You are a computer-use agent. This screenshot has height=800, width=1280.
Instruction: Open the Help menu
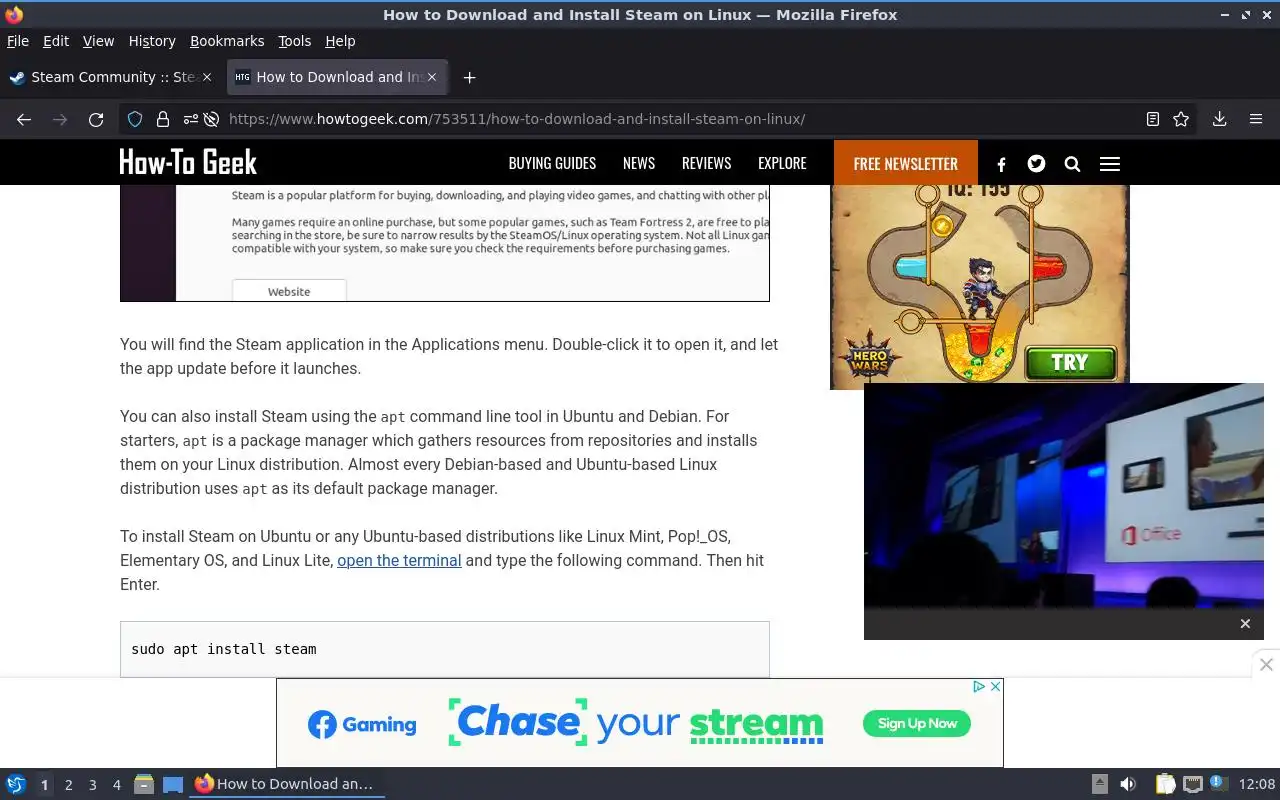[340, 41]
